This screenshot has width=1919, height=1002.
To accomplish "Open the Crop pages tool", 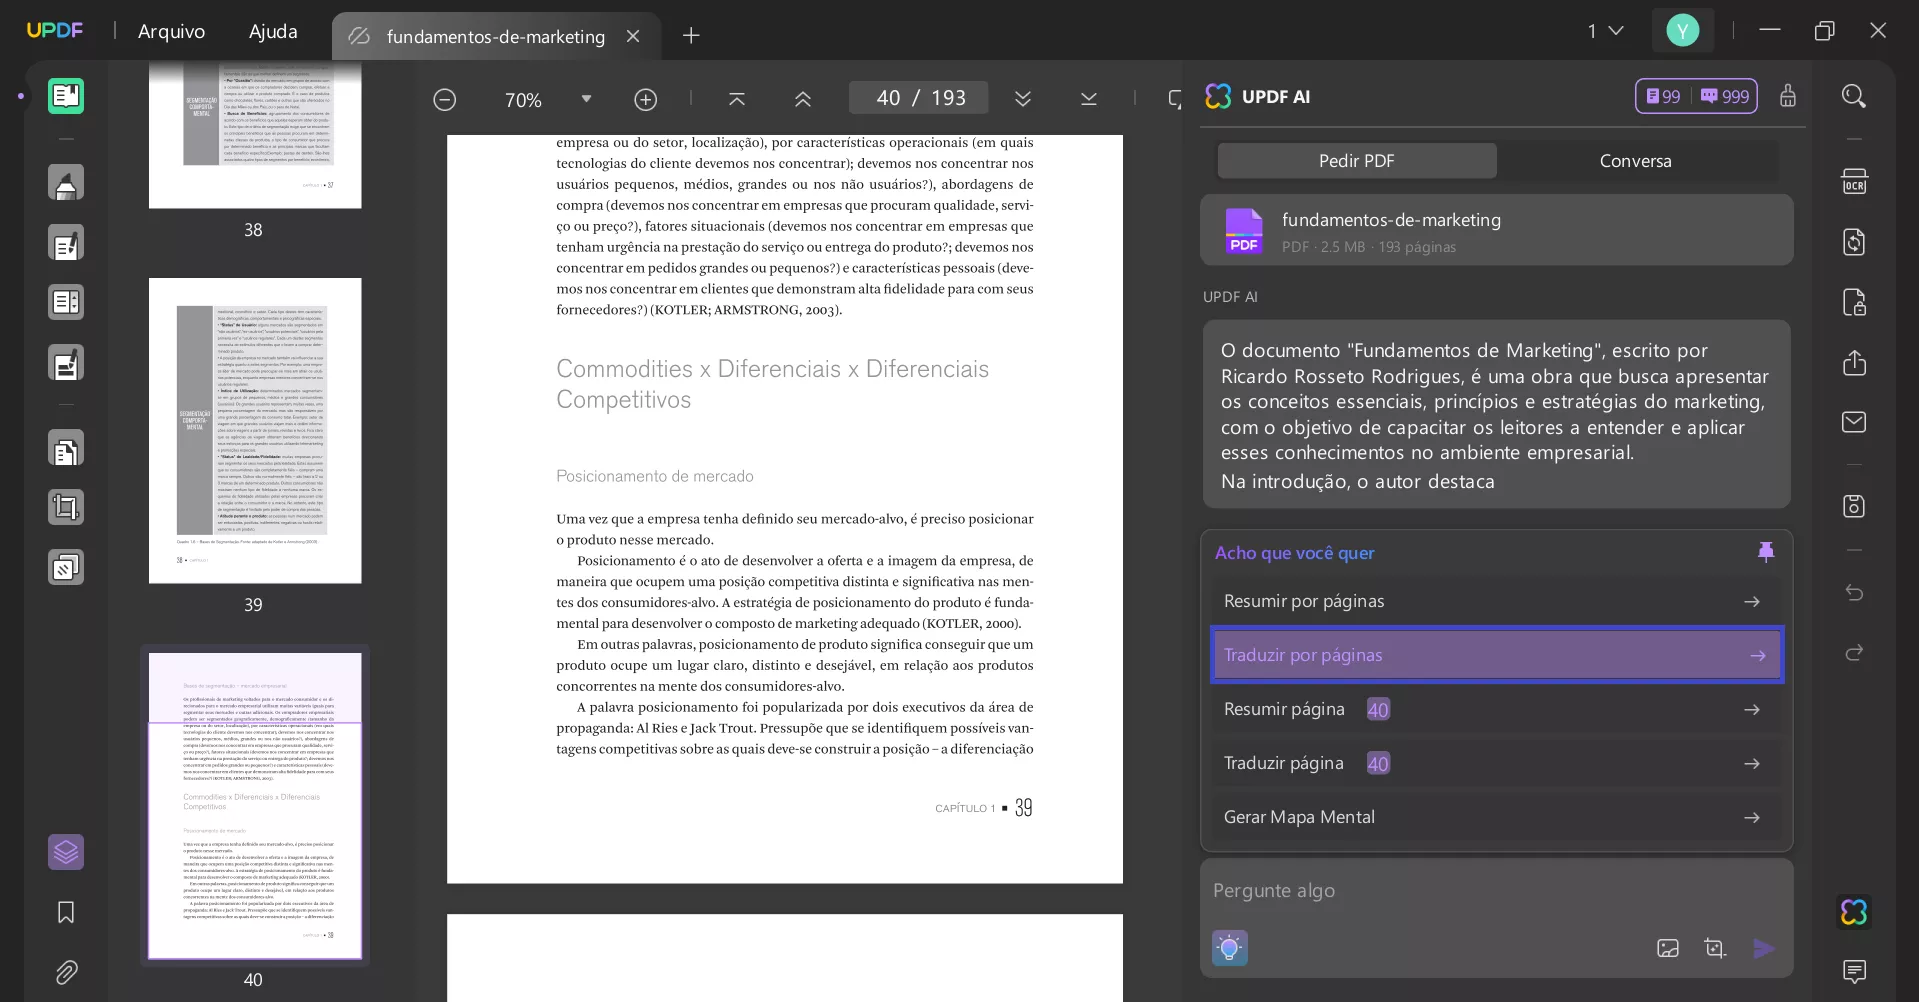I will pyautogui.click(x=66, y=507).
